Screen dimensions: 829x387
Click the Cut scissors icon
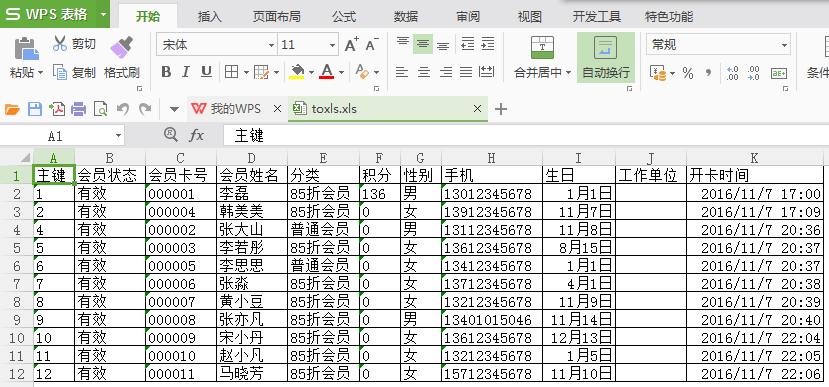tap(60, 43)
